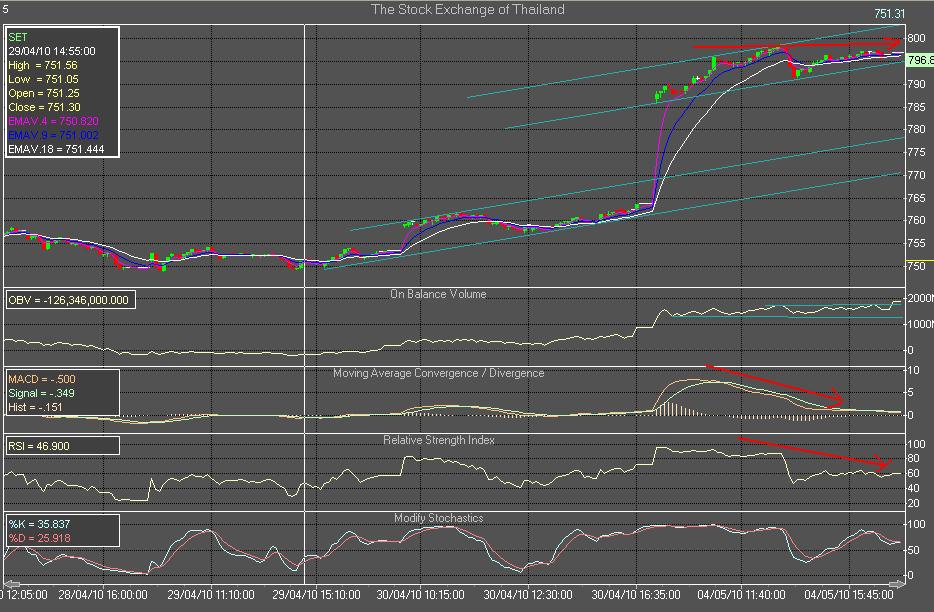Click the 30/04/10 10:15:00 time label
This screenshot has width=934, height=612.
(421, 595)
